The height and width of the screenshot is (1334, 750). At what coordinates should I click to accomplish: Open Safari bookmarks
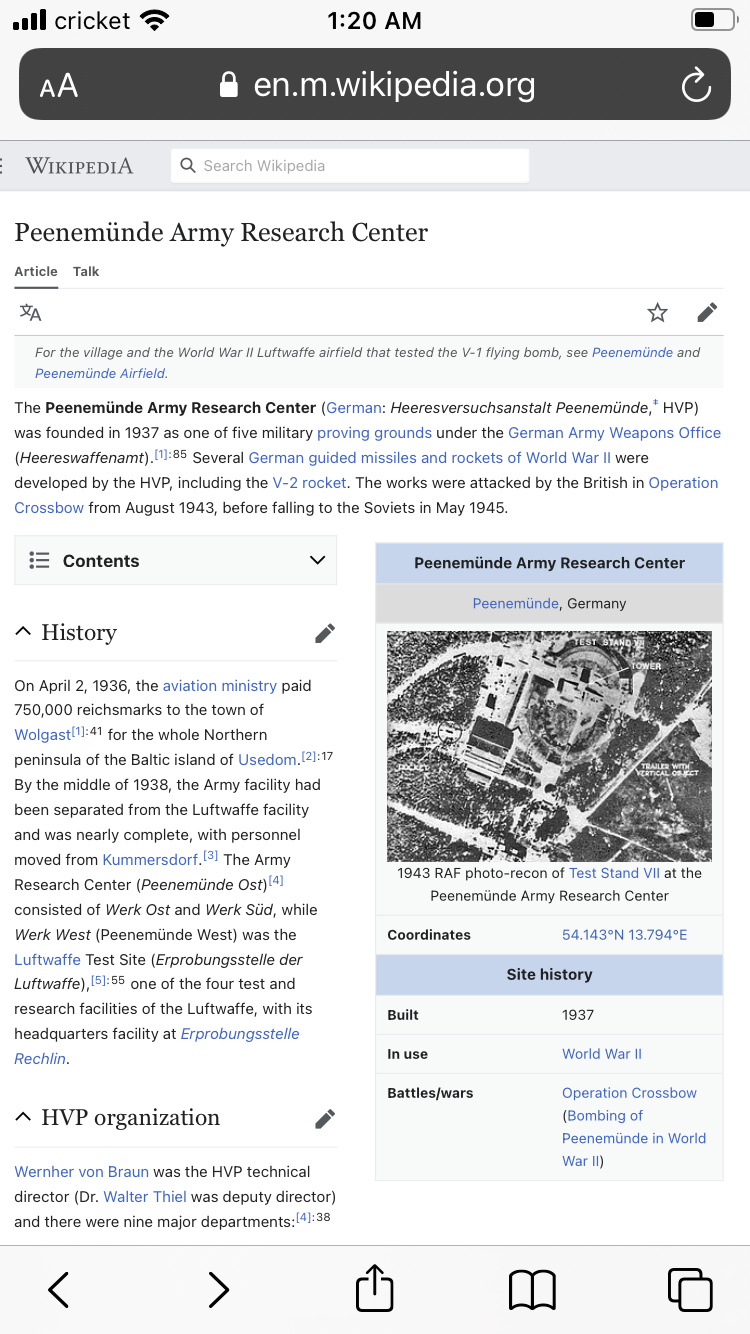point(532,1290)
